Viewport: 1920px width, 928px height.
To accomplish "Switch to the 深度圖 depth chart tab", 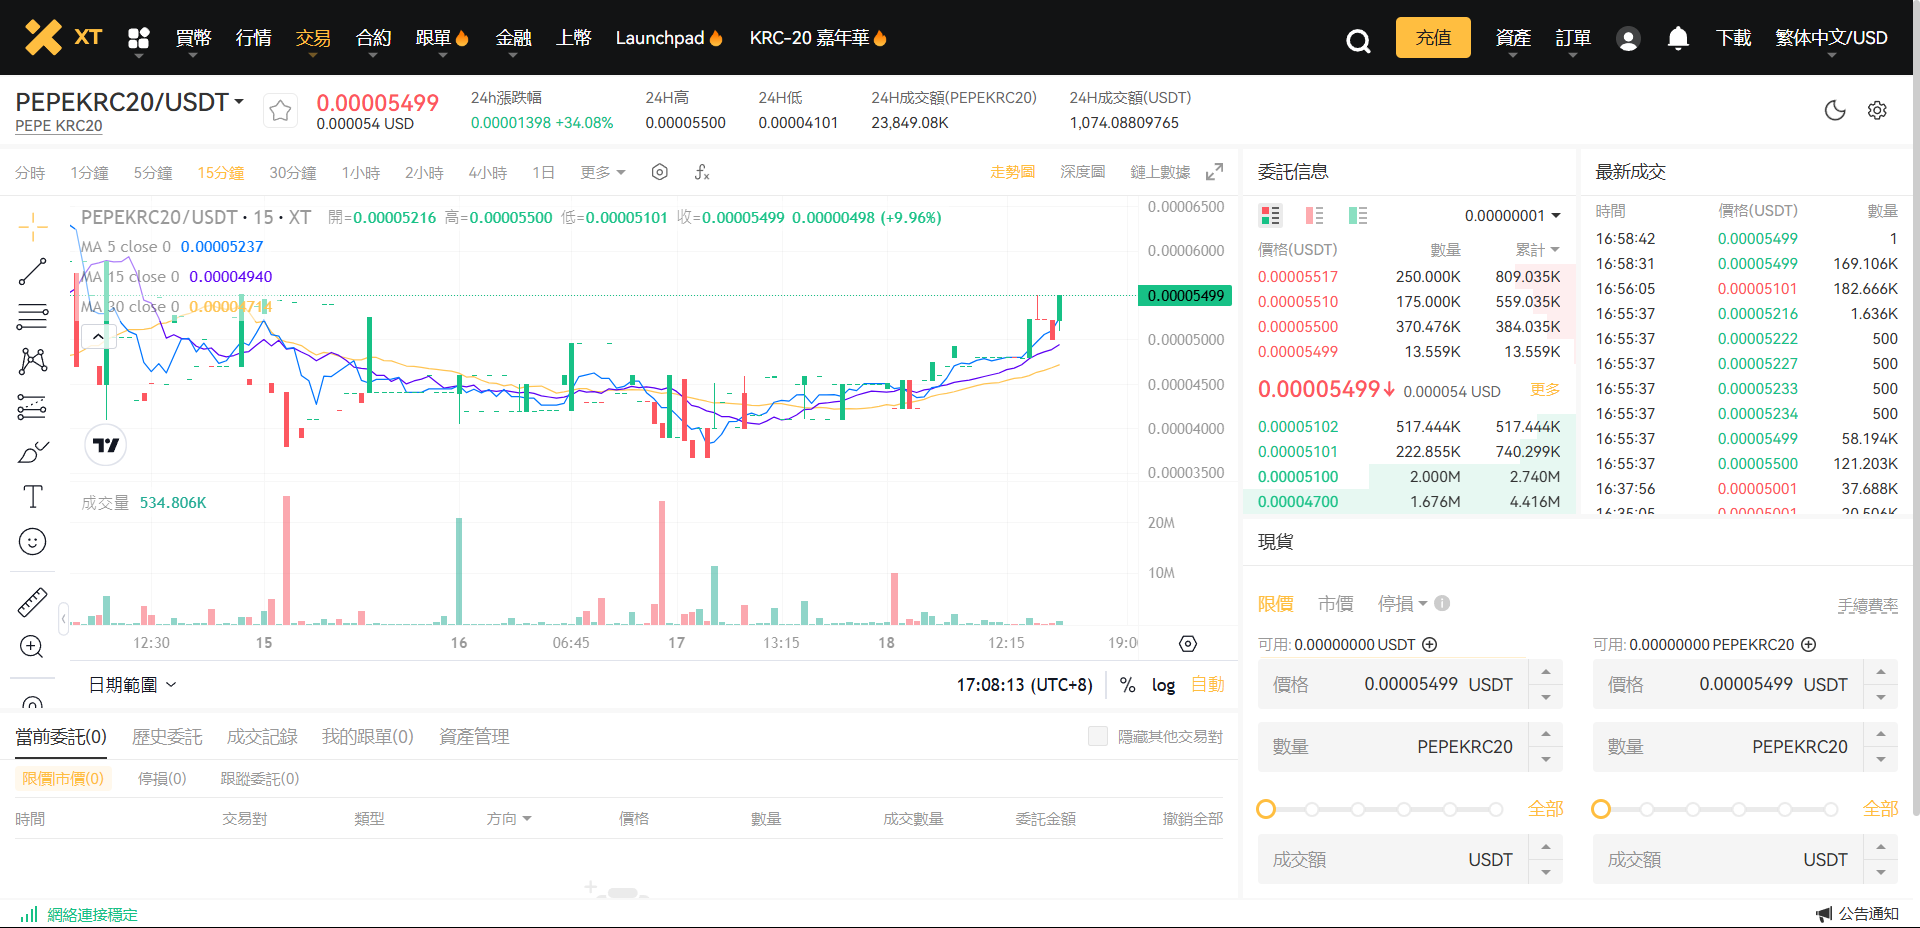I will click(x=1083, y=172).
